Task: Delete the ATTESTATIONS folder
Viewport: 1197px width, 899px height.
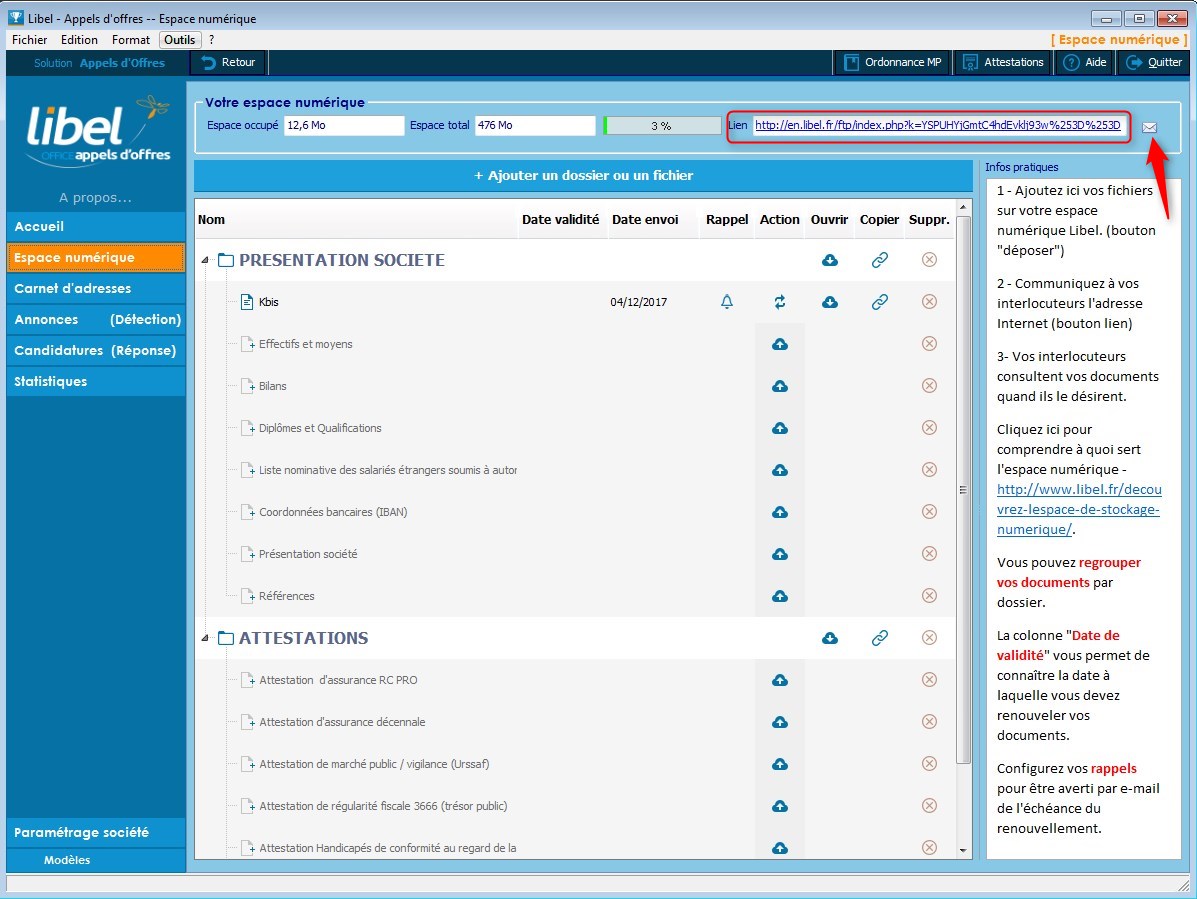Action: pos(929,638)
